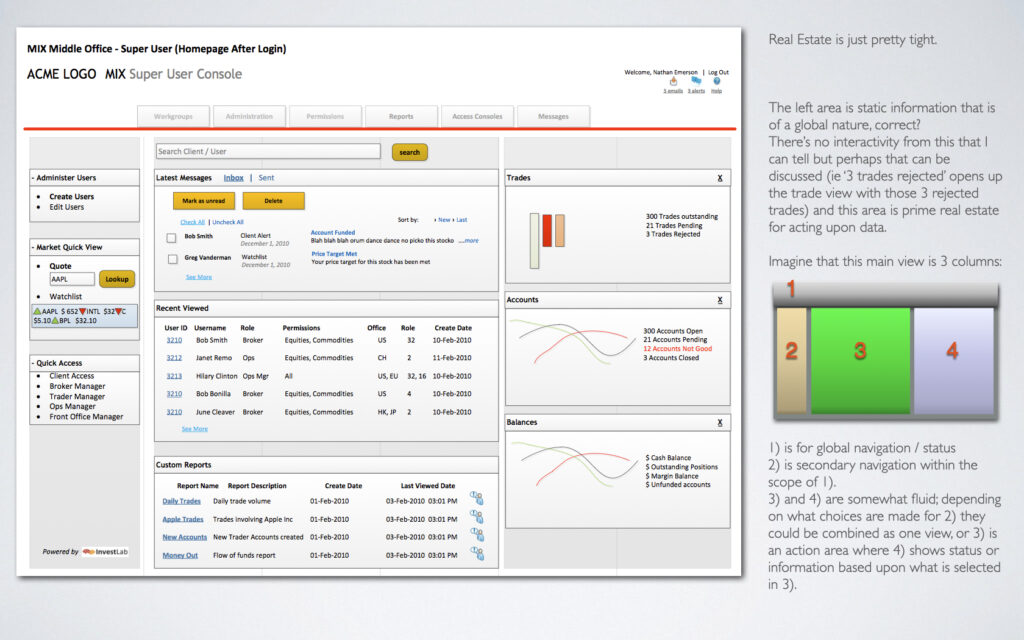
Task: Click Check All in Latest Messages
Action: [x=192, y=222]
